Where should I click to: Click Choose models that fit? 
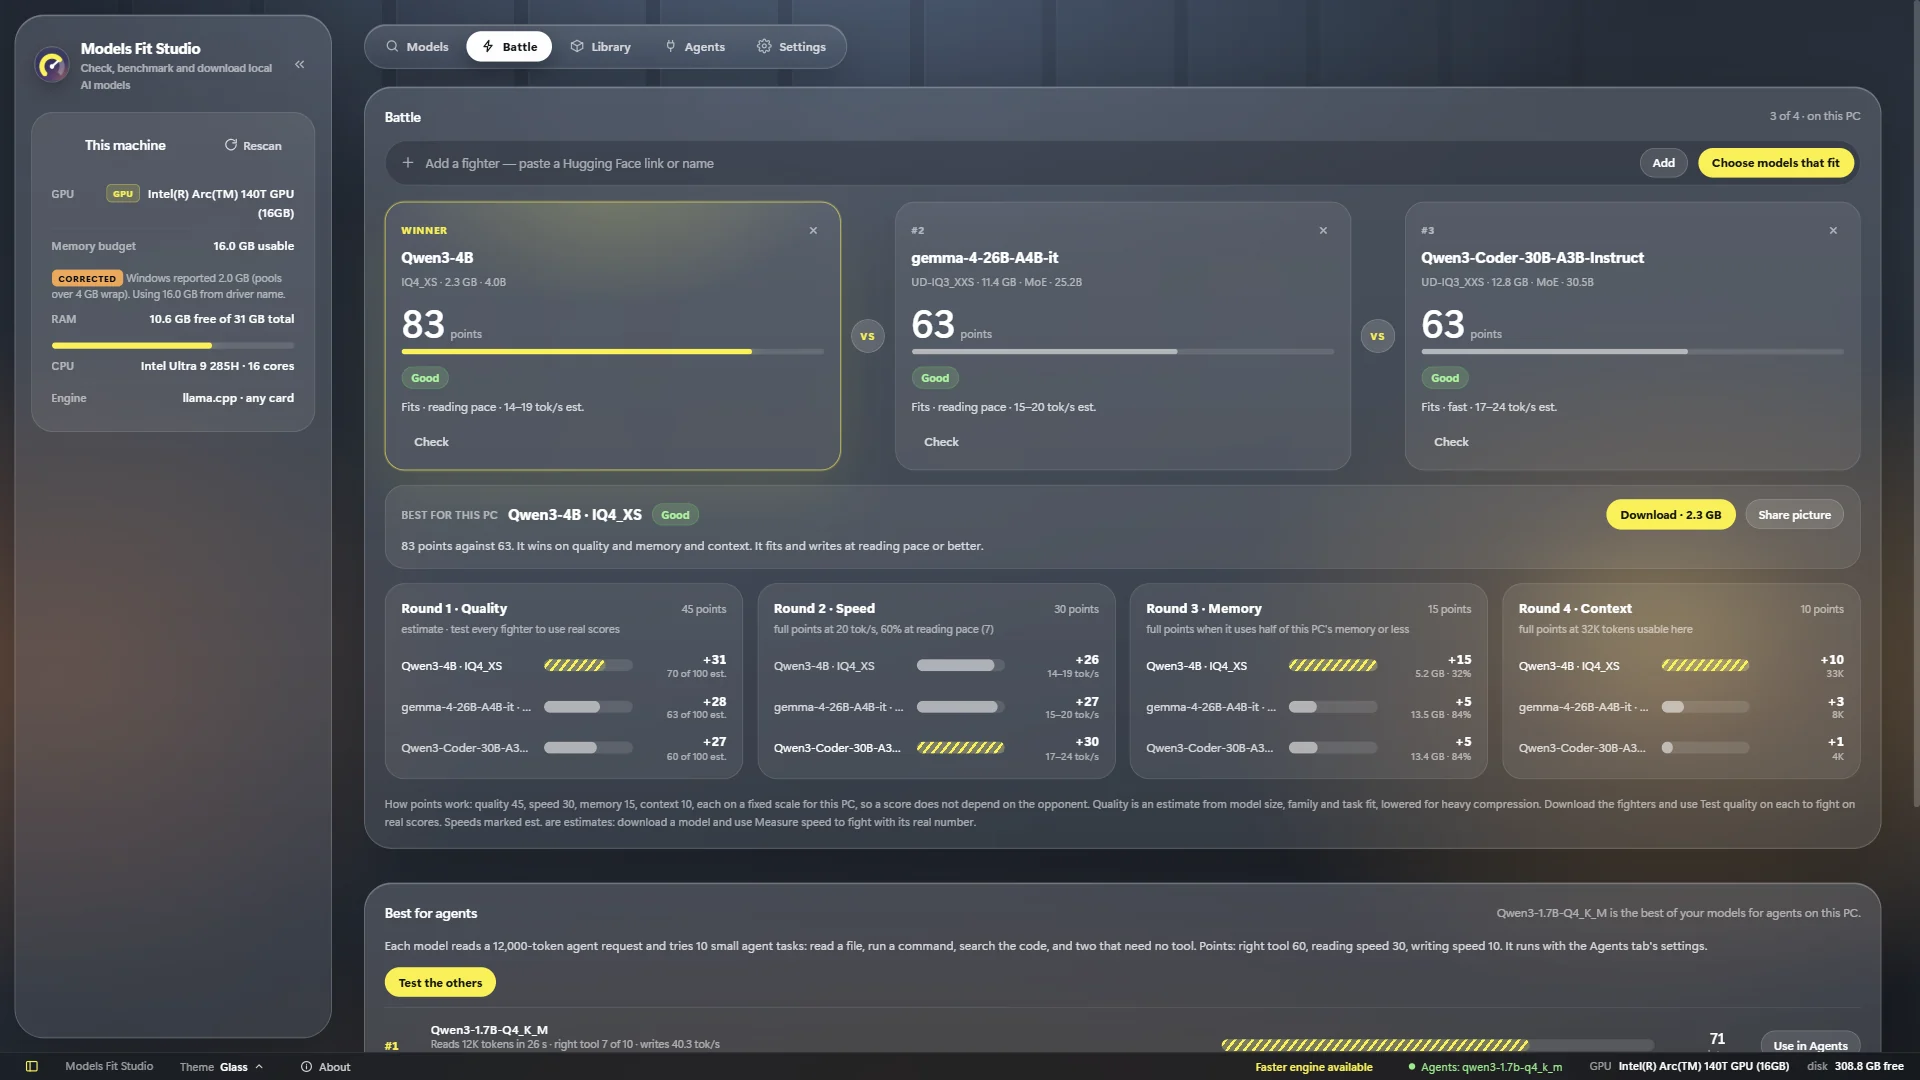[1775, 163]
